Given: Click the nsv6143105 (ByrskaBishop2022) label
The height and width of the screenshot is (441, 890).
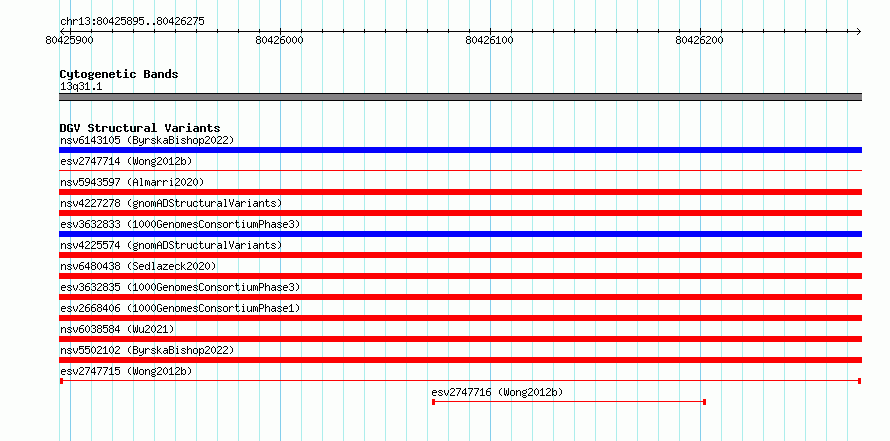Looking at the screenshot, I should (147, 140).
